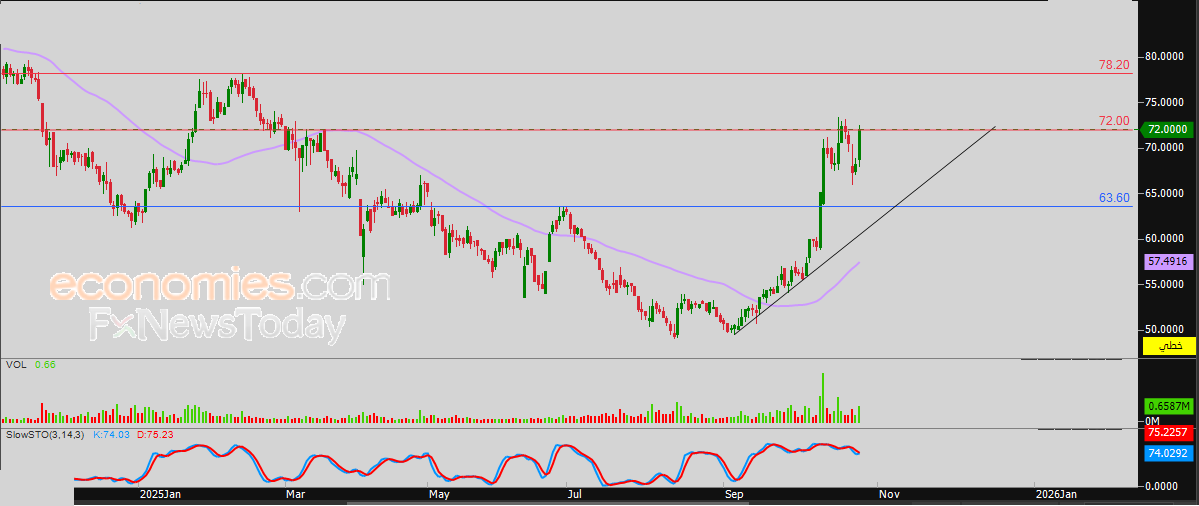Select the blue 74.0292 stochastic tag

coord(1167,453)
